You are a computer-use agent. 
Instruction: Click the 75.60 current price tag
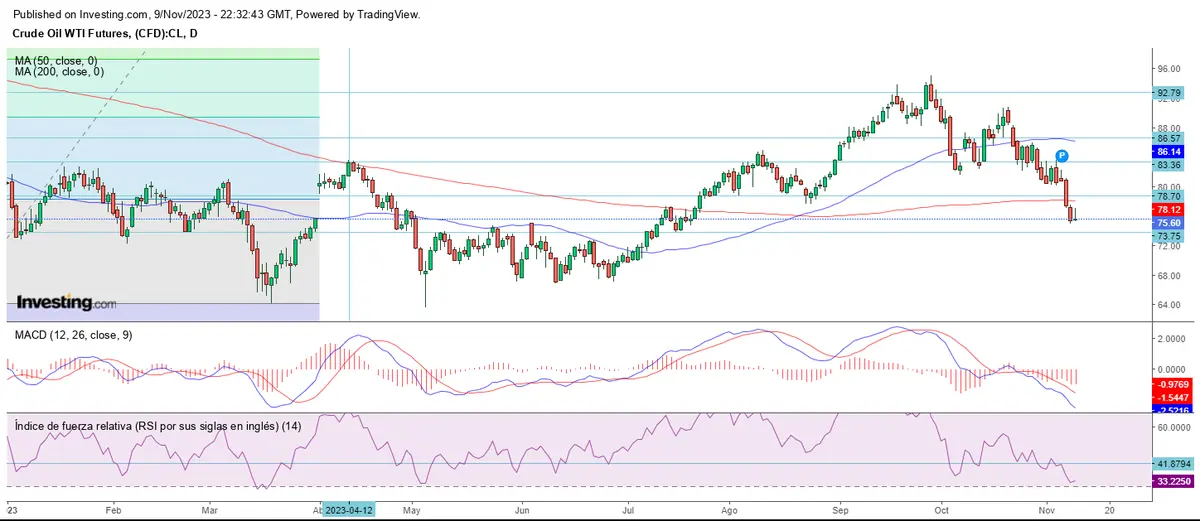(1169, 223)
